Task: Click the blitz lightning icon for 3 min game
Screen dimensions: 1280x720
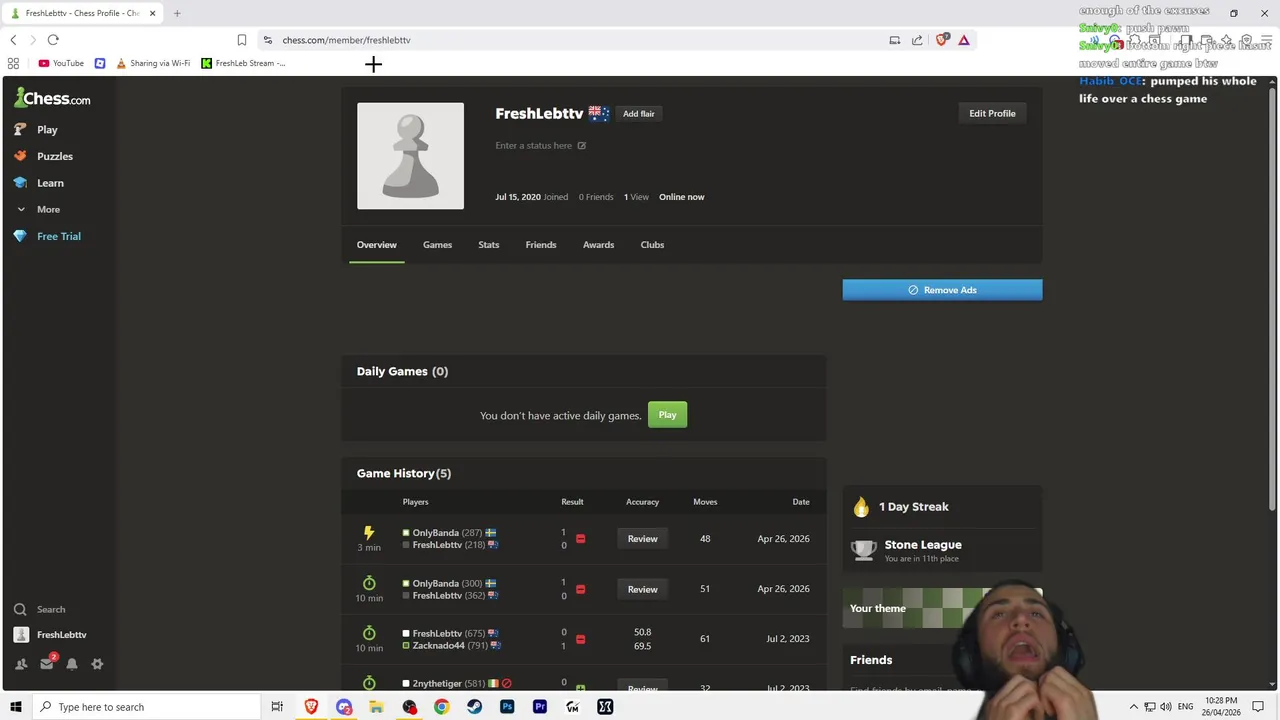Action: (369, 533)
